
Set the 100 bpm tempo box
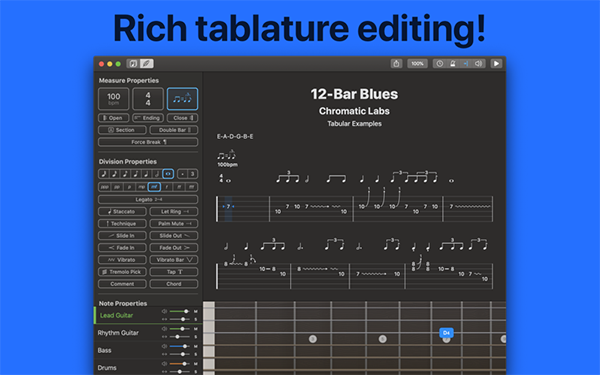(x=114, y=99)
